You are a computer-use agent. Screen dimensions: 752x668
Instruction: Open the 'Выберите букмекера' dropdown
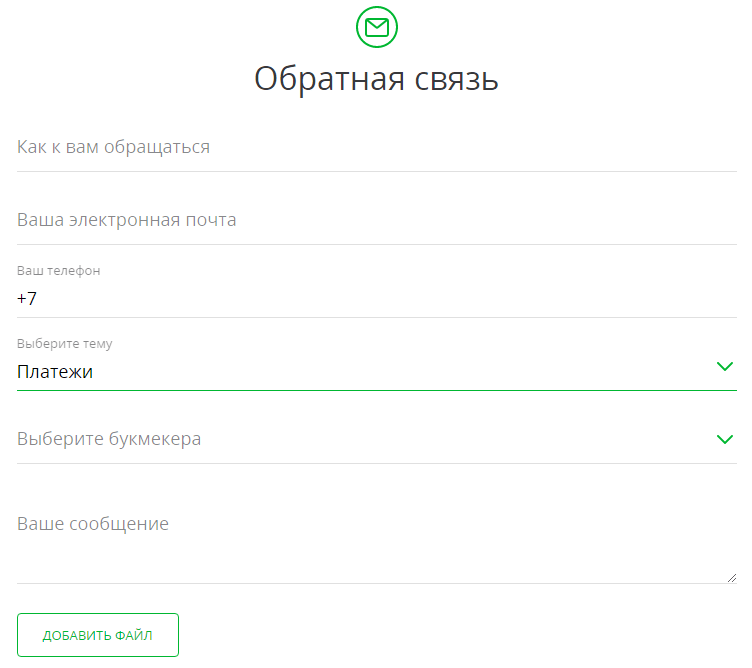click(376, 439)
